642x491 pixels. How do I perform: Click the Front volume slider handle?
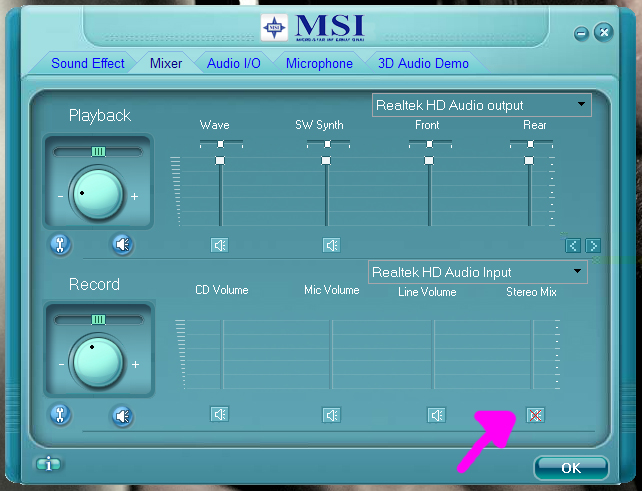pyautogui.click(x=429, y=161)
